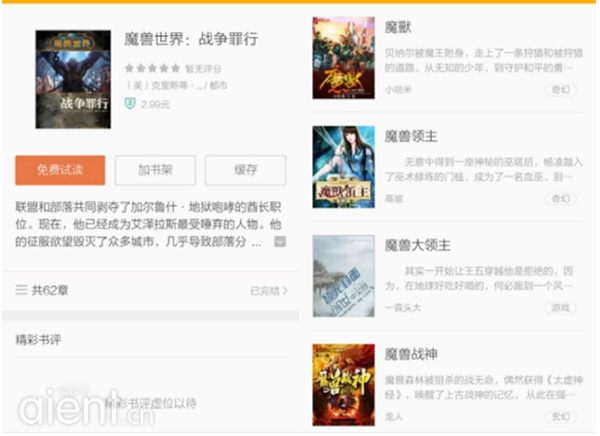
Task: Click the 精彩书评 section heading
Action: [38, 340]
